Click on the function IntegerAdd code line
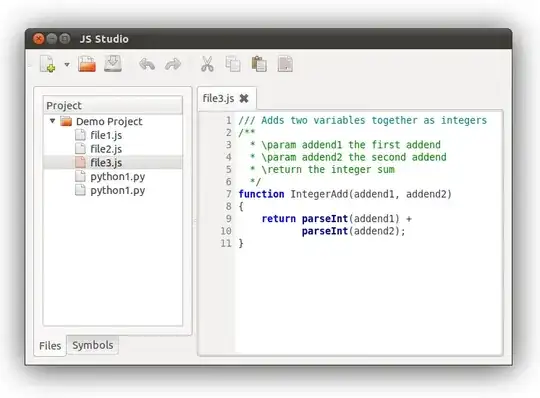Image resolution: width=540 pixels, height=398 pixels. pos(345,194)
